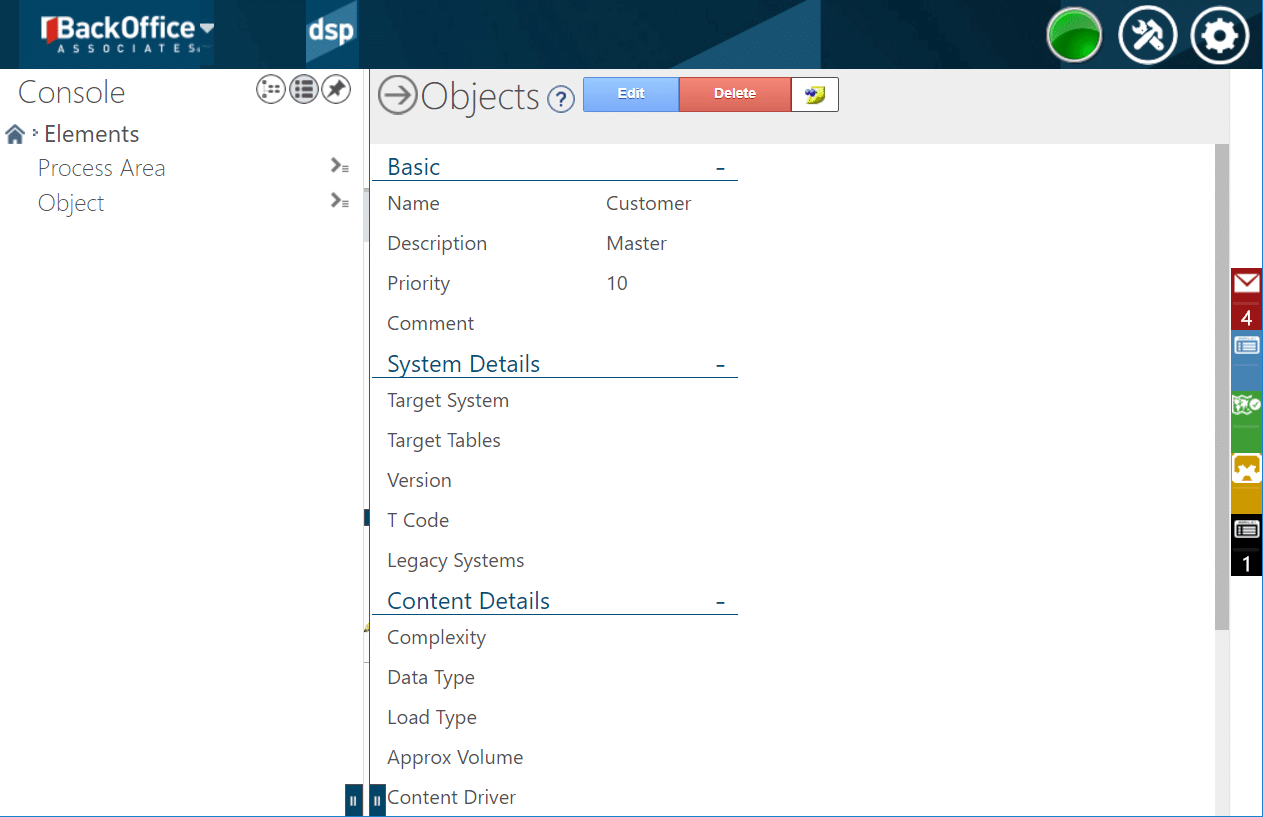Select Object in the Console menu
The width and height of the screenshot is (1263, 817).
point(71,203)
